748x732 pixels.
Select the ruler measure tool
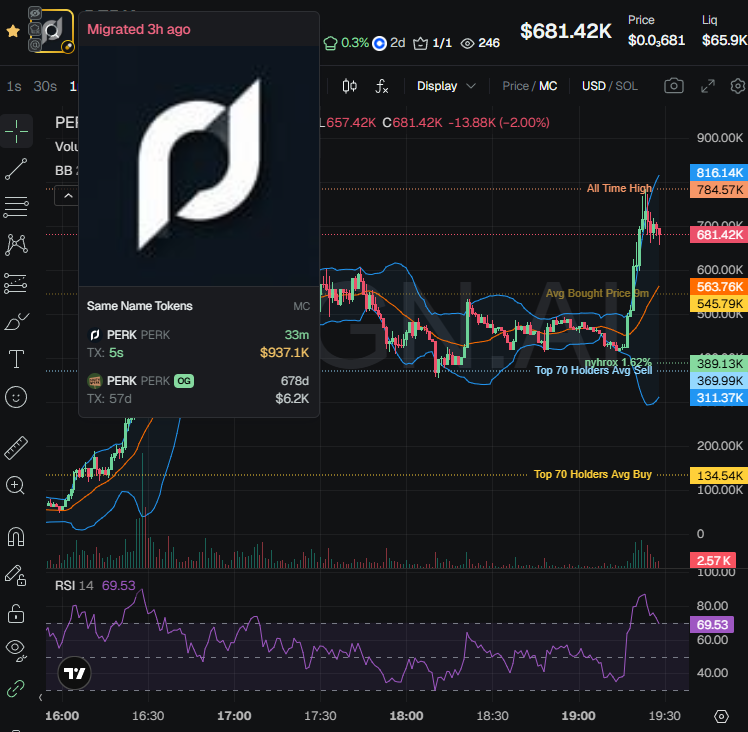(16, 448)
